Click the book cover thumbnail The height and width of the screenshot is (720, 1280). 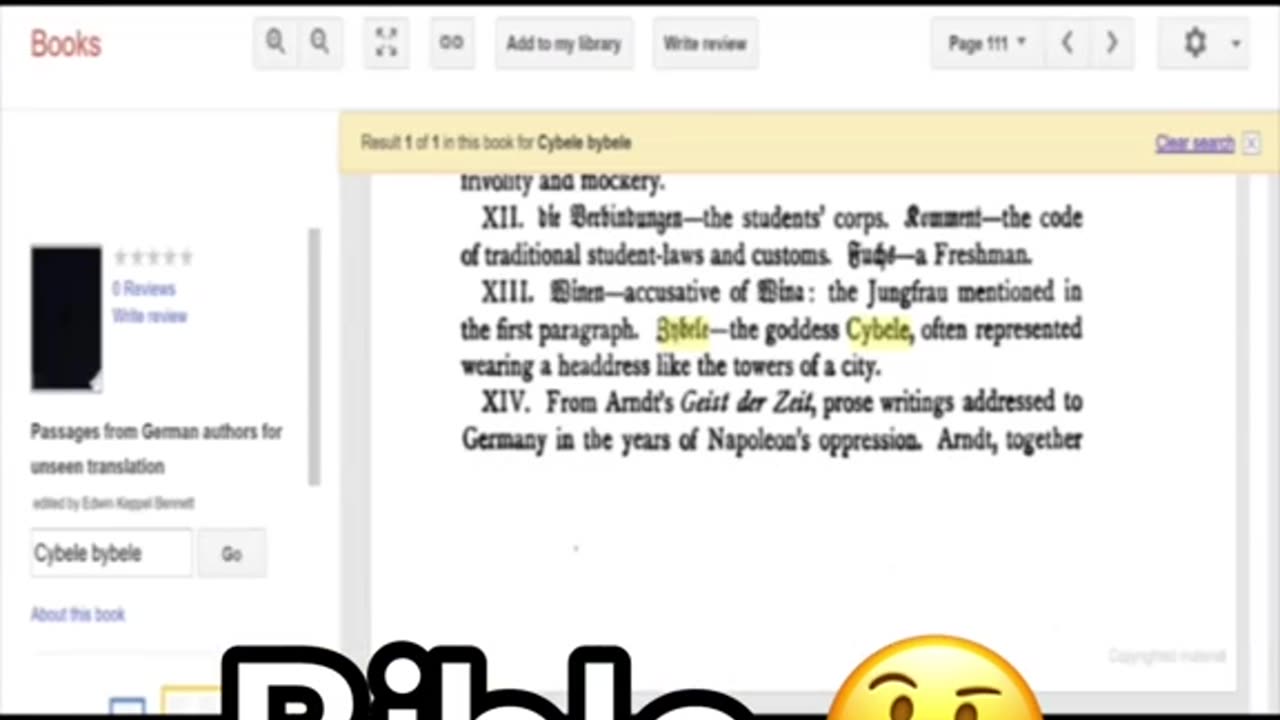pos(66,318)
